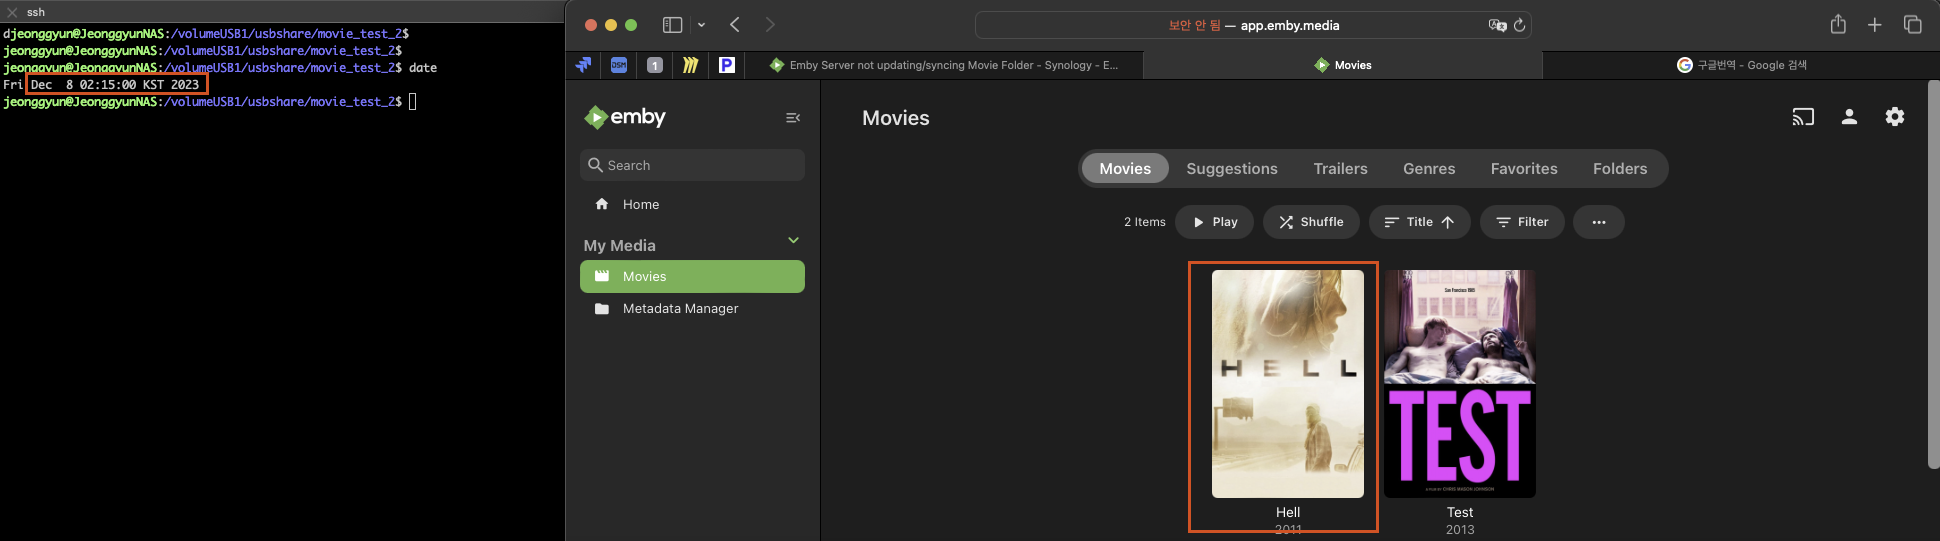Screen dimensions: 1940x541
Task: Open the first blue pinned tab
Action: (584, 65)
